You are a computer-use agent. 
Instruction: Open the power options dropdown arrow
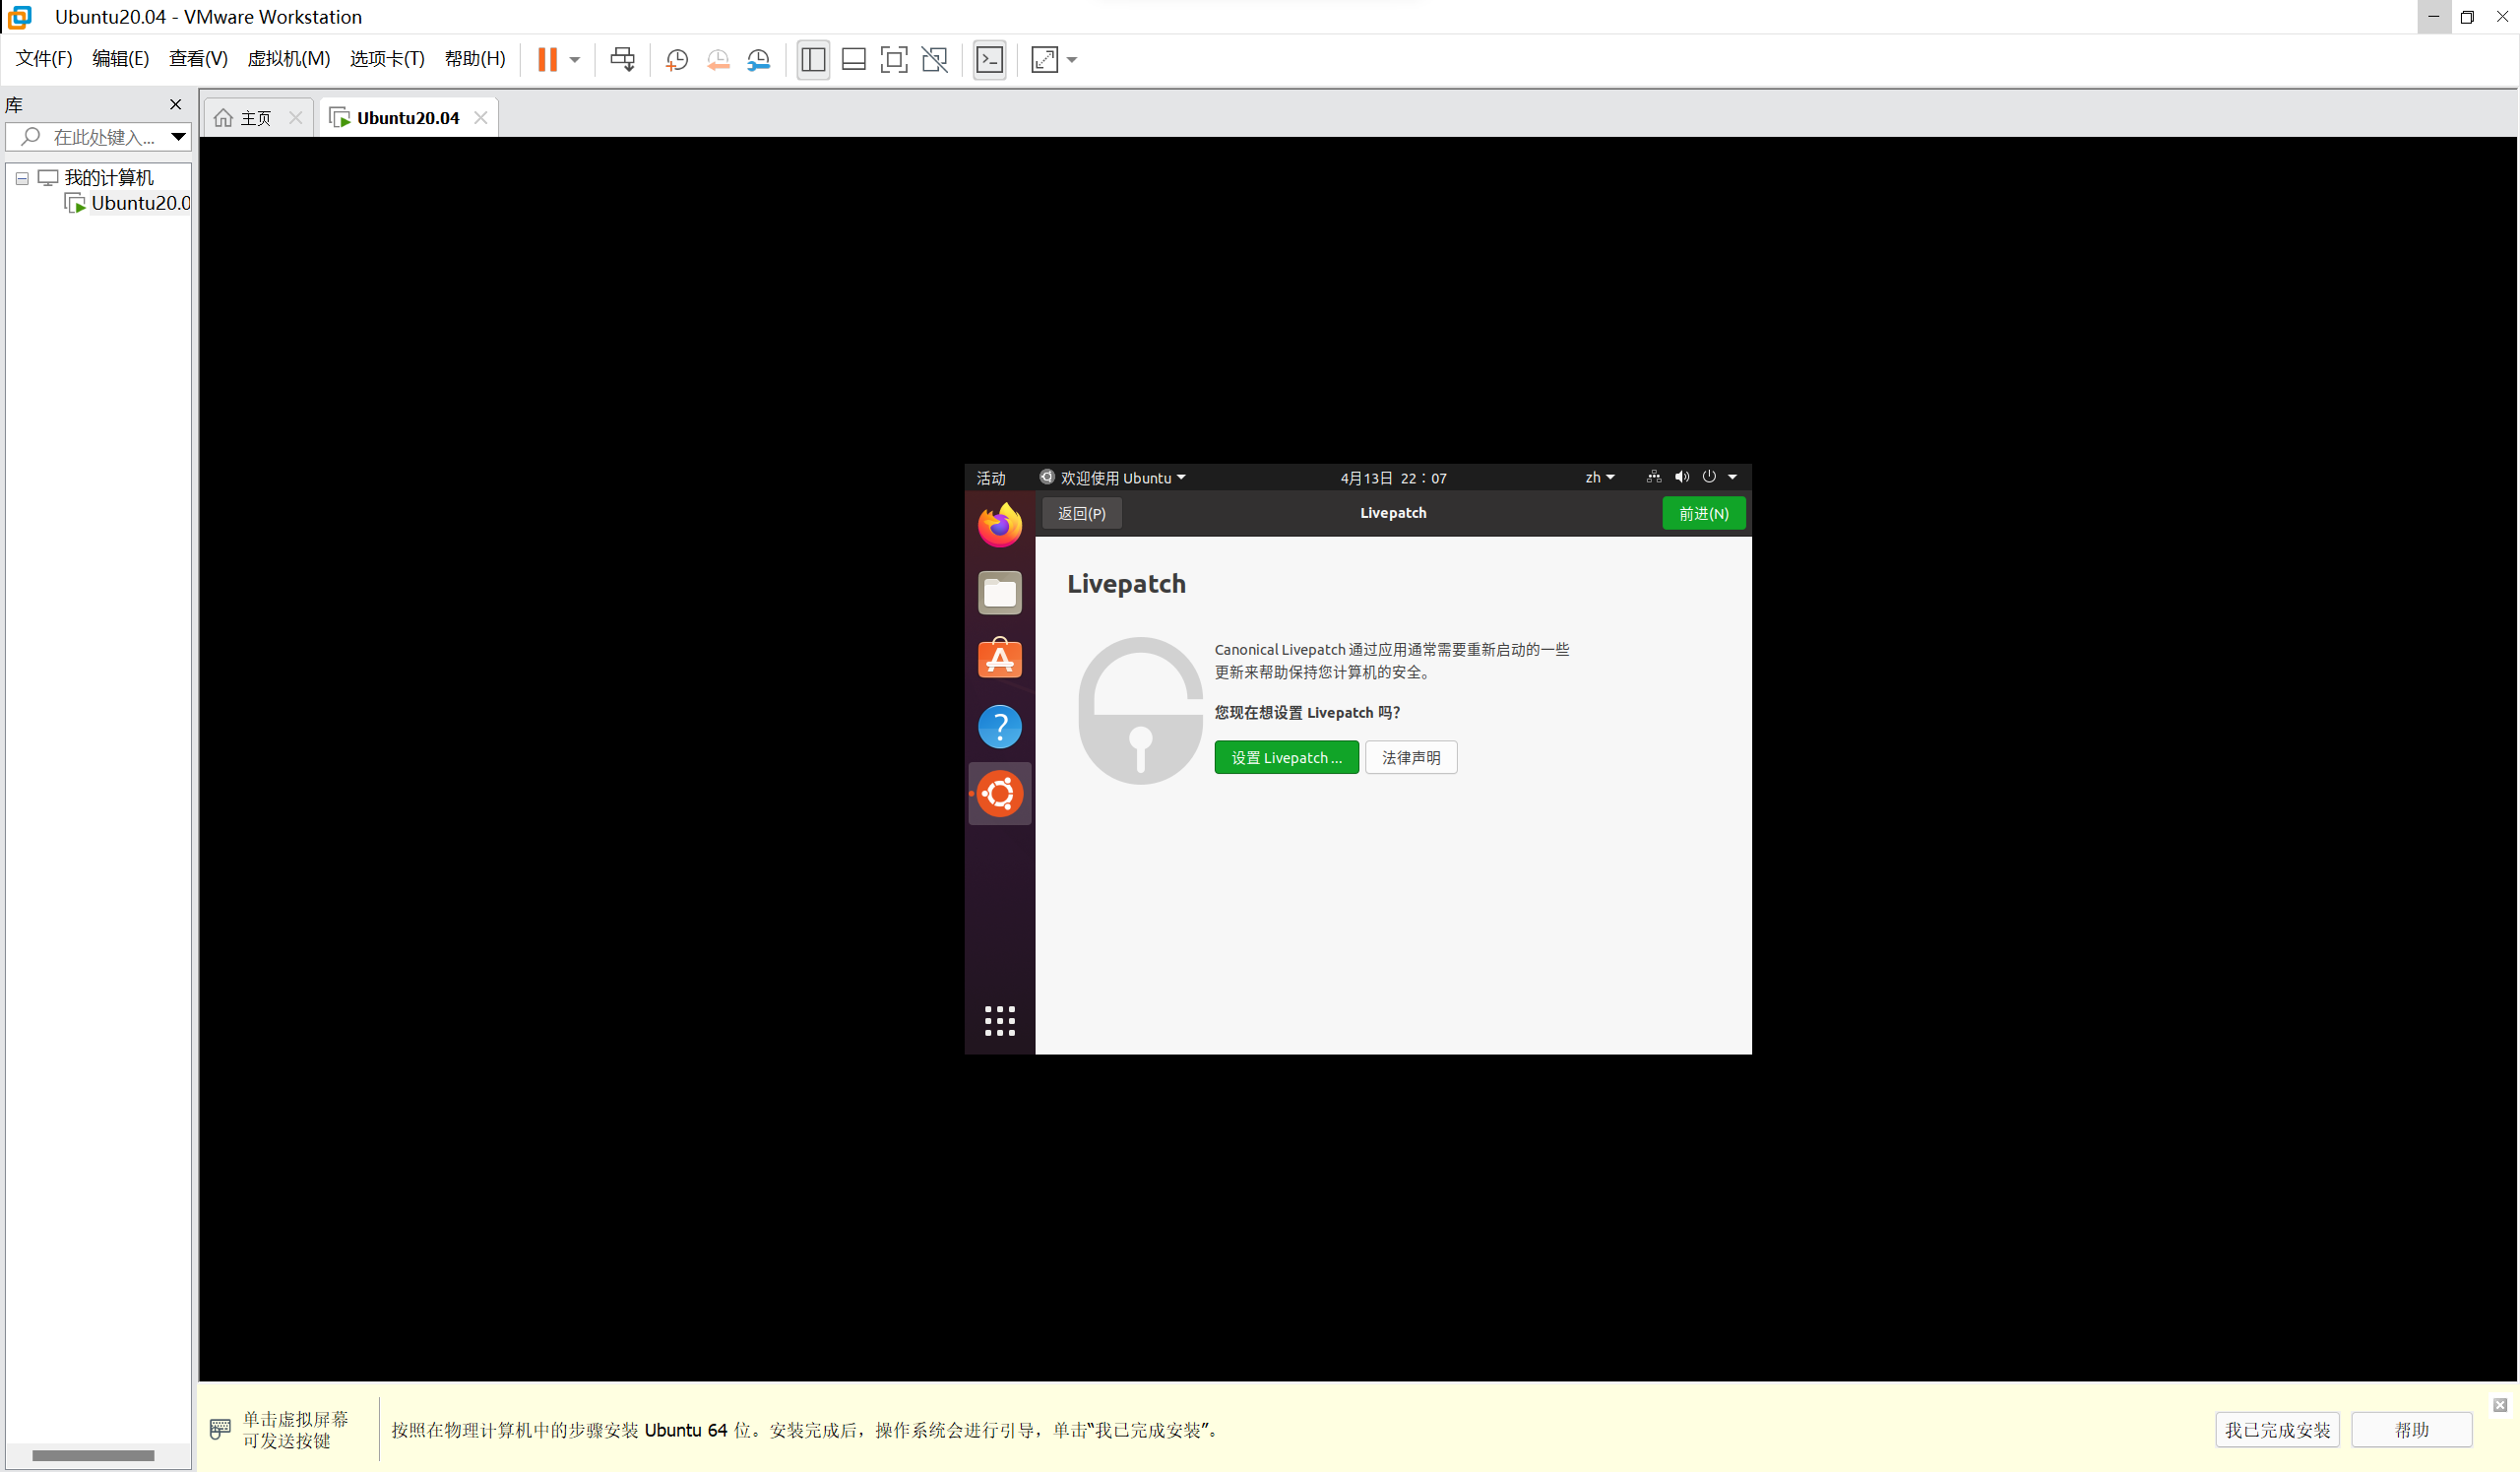click(575, 60)
